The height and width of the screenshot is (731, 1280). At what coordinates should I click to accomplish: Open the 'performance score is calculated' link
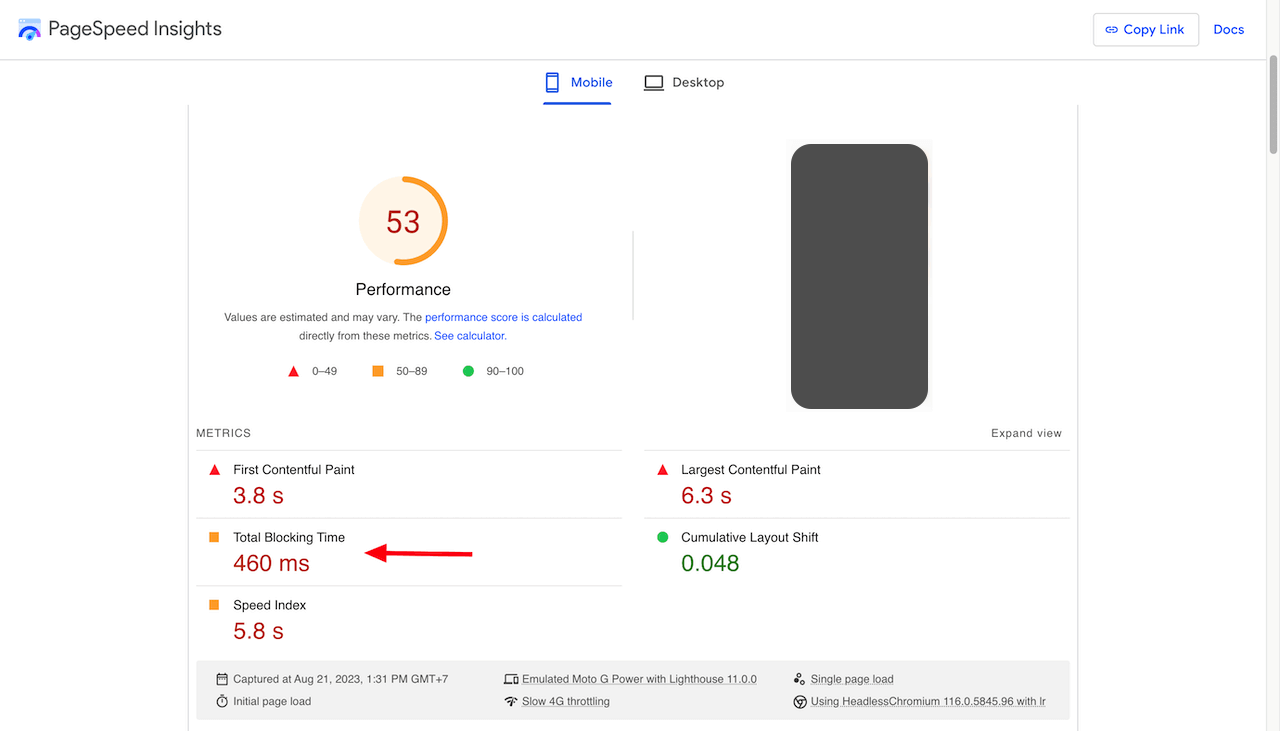[504, 317]
